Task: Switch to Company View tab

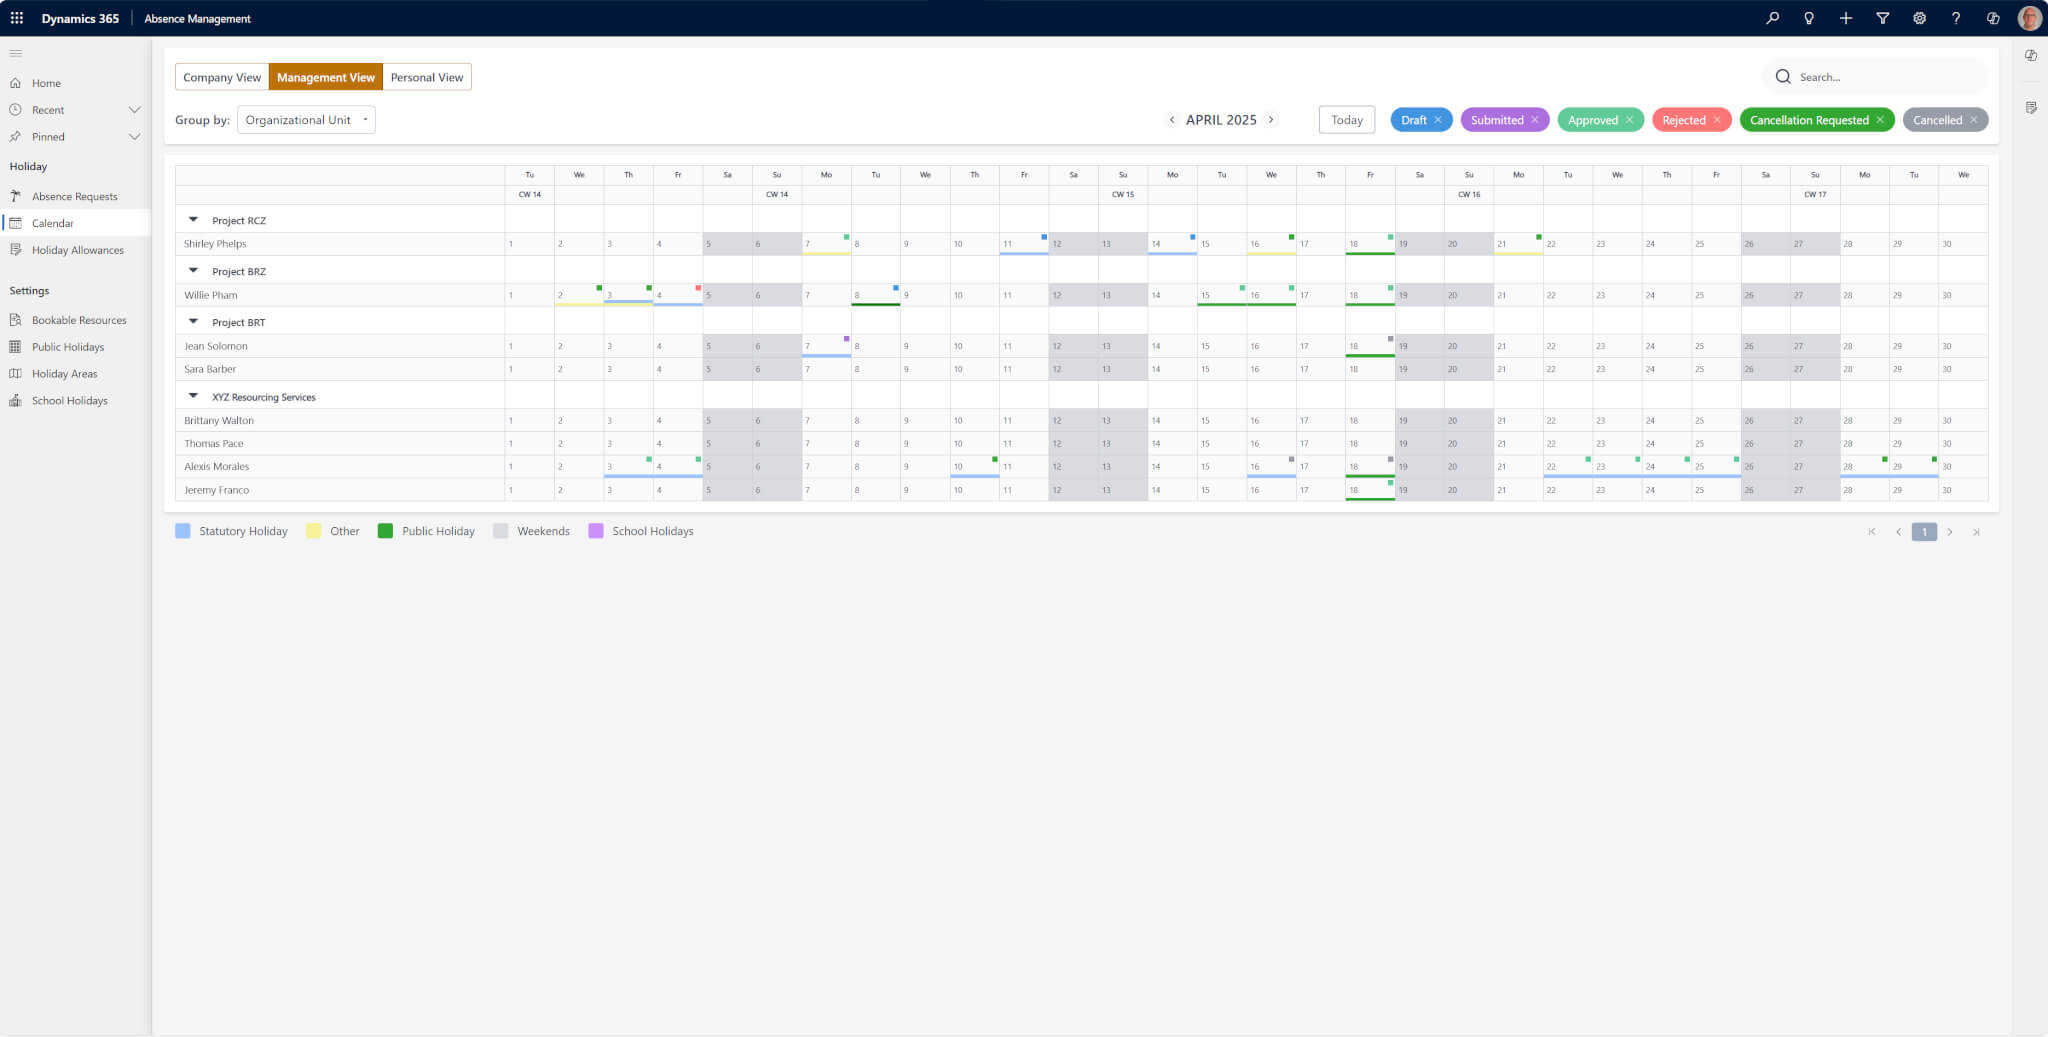Action: tap(222, 77)
